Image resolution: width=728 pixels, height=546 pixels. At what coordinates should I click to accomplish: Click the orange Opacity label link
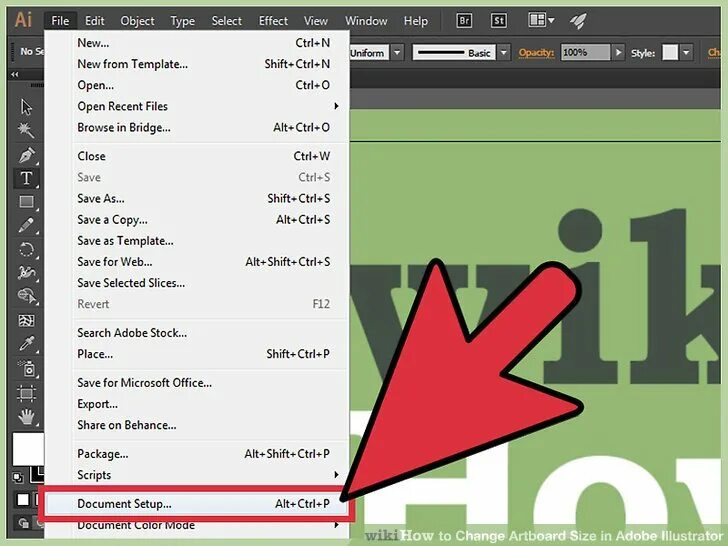(x=536, y=52)
